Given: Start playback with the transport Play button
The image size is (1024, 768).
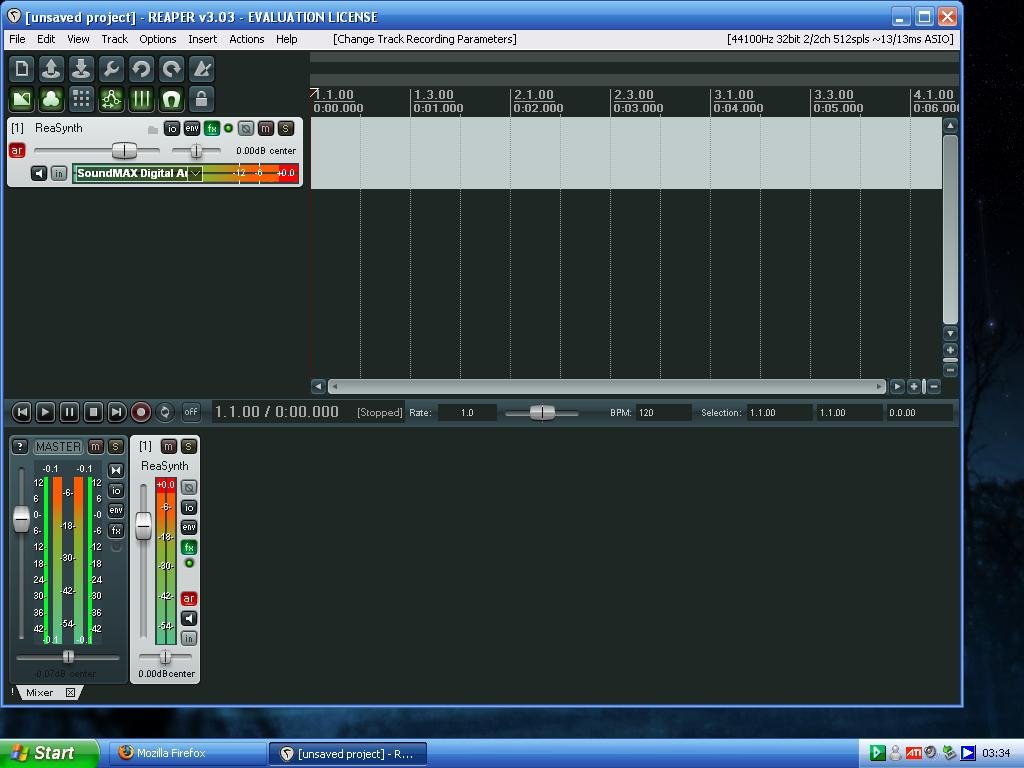Looking at the screenshot, I should 45,412.
